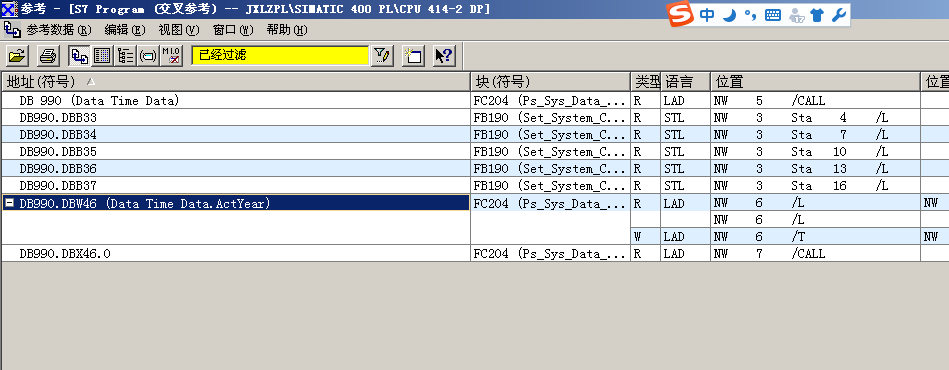Open the filter settings funnel icon

pos(381,56)
